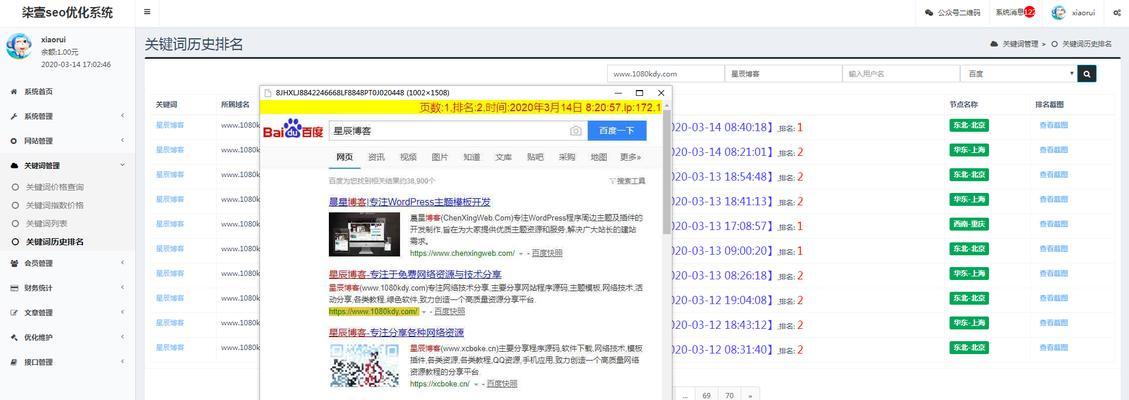Switch to the 地图 tab in Baidu
Screen dimensions: 1129x400
[599, 157]
